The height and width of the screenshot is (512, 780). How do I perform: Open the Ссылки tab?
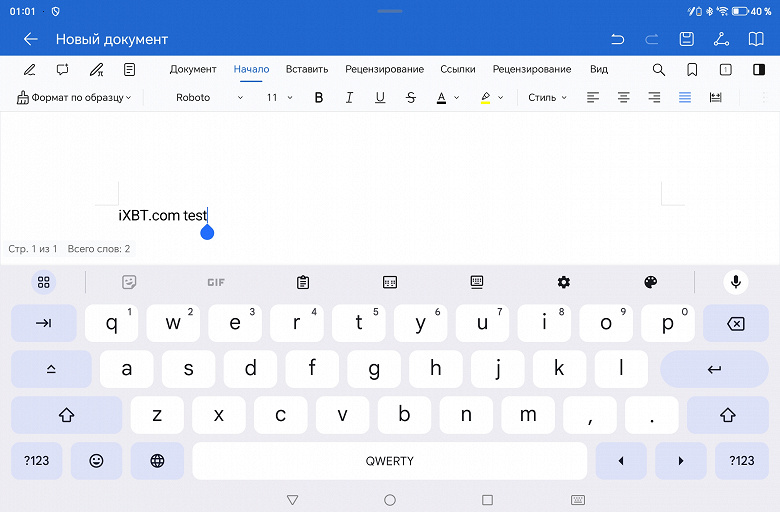458,69
